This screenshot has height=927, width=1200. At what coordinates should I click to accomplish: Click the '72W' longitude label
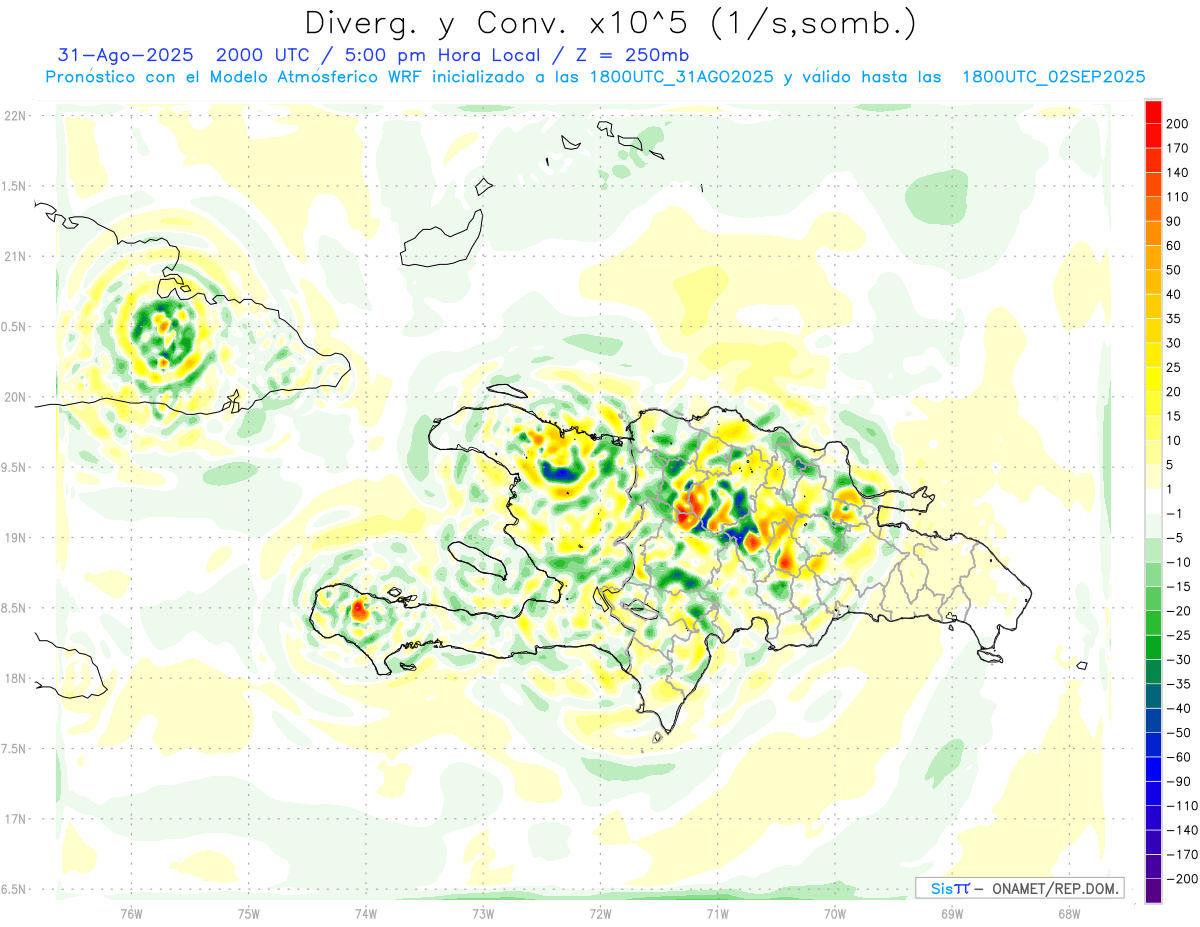[600, 913]
